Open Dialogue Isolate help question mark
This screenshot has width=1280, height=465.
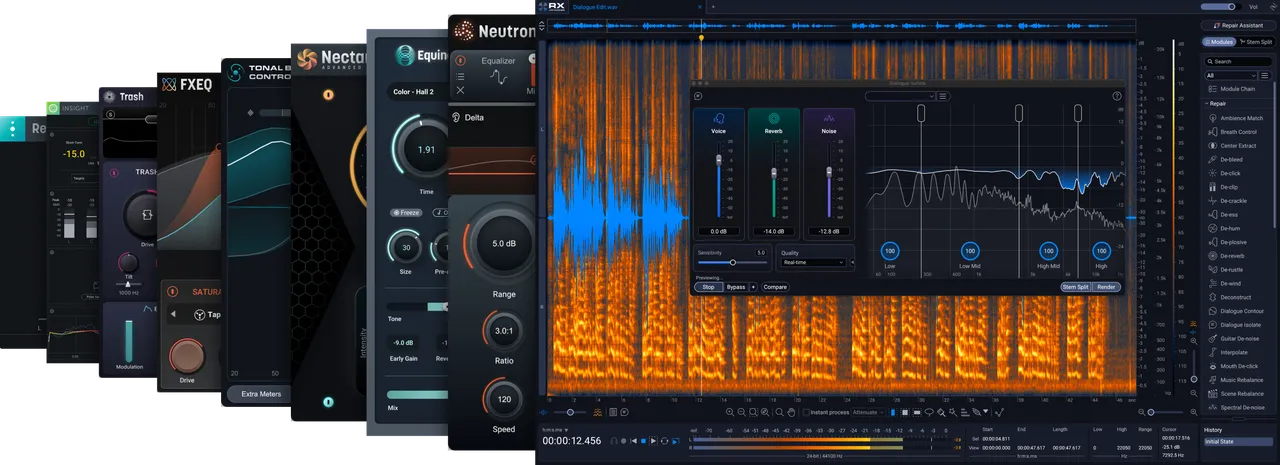tap(1117, 96)
